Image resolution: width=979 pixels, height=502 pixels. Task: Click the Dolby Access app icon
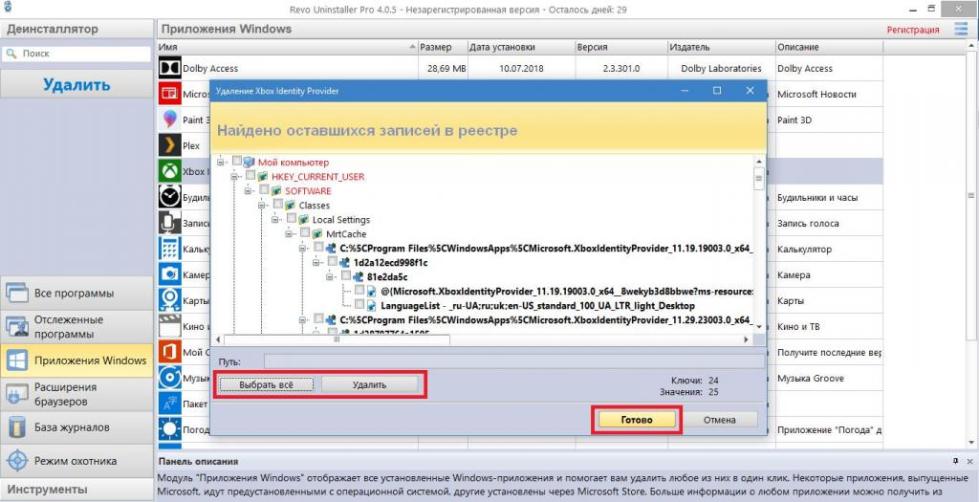tap(169, 68)
